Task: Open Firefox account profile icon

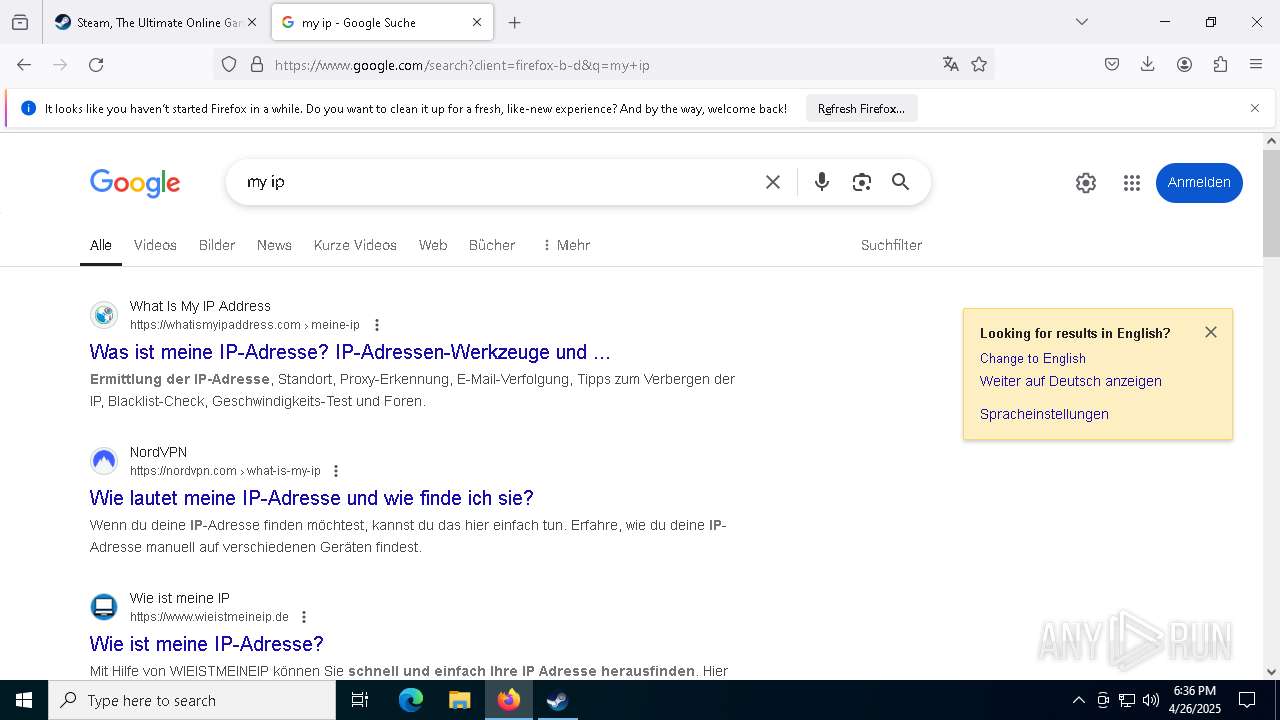Action: (1184, 65)
